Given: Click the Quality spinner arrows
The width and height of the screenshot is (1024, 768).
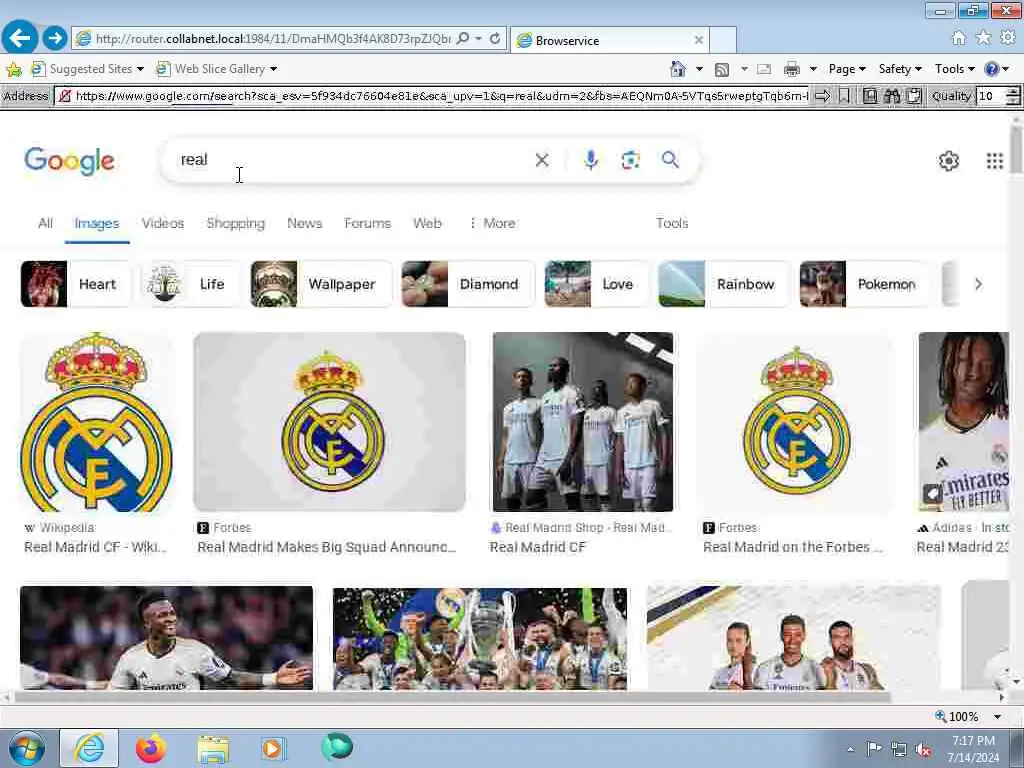Looking at the screenshot, I should pos(1013,97).
